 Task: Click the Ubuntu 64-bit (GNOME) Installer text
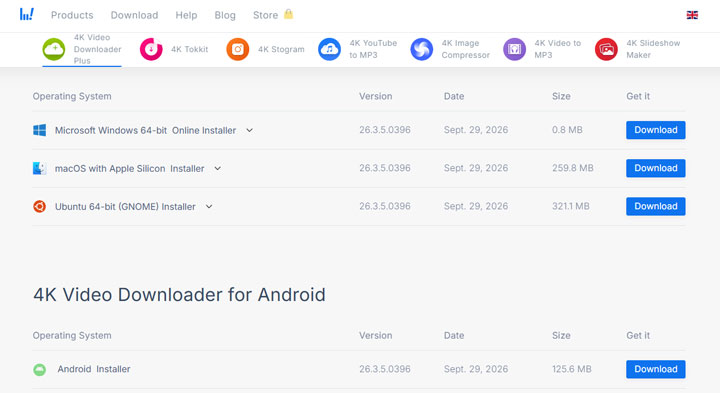[125, 207]
